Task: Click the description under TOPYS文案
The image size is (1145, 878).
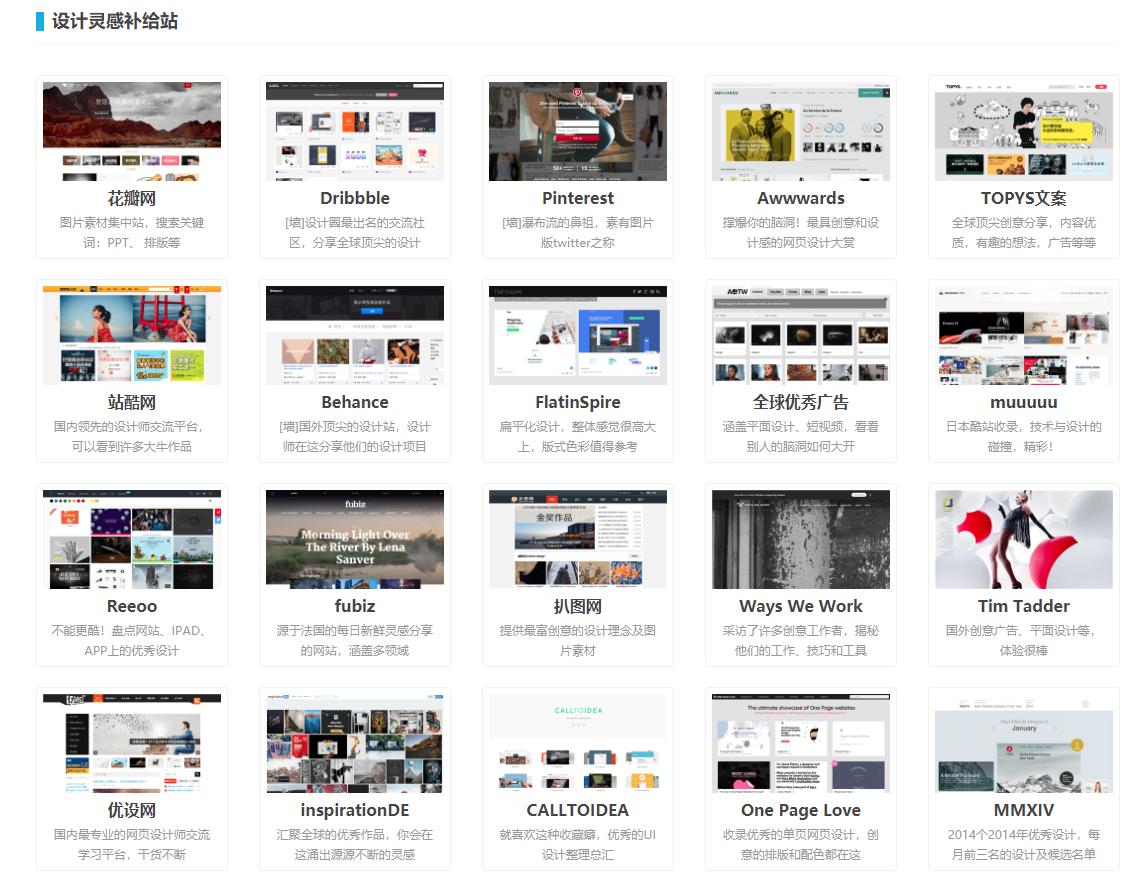Action: 1024,232
